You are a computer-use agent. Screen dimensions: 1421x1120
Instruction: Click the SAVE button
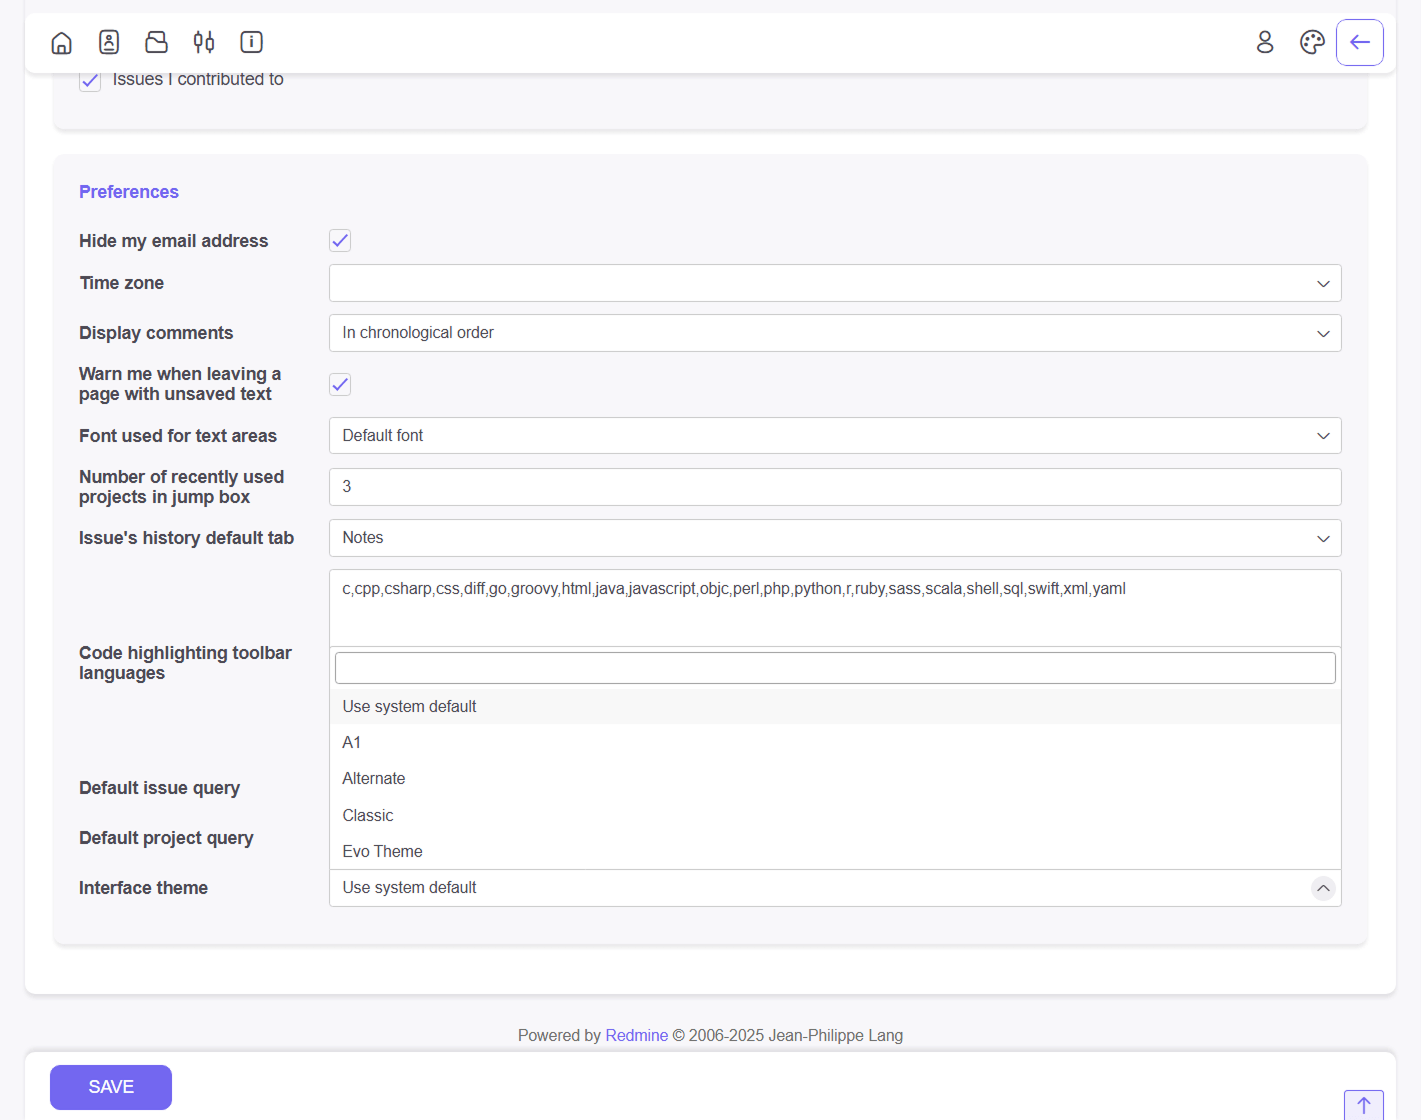[111, 1087]
